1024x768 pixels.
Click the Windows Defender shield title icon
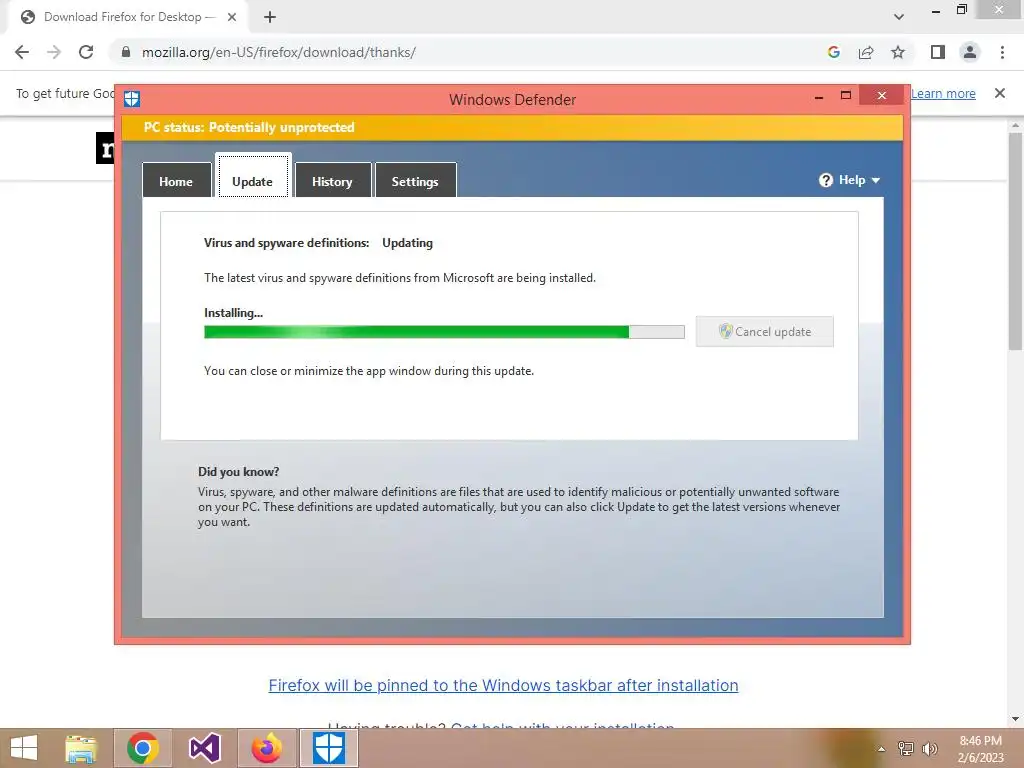[x=132, y=99]
